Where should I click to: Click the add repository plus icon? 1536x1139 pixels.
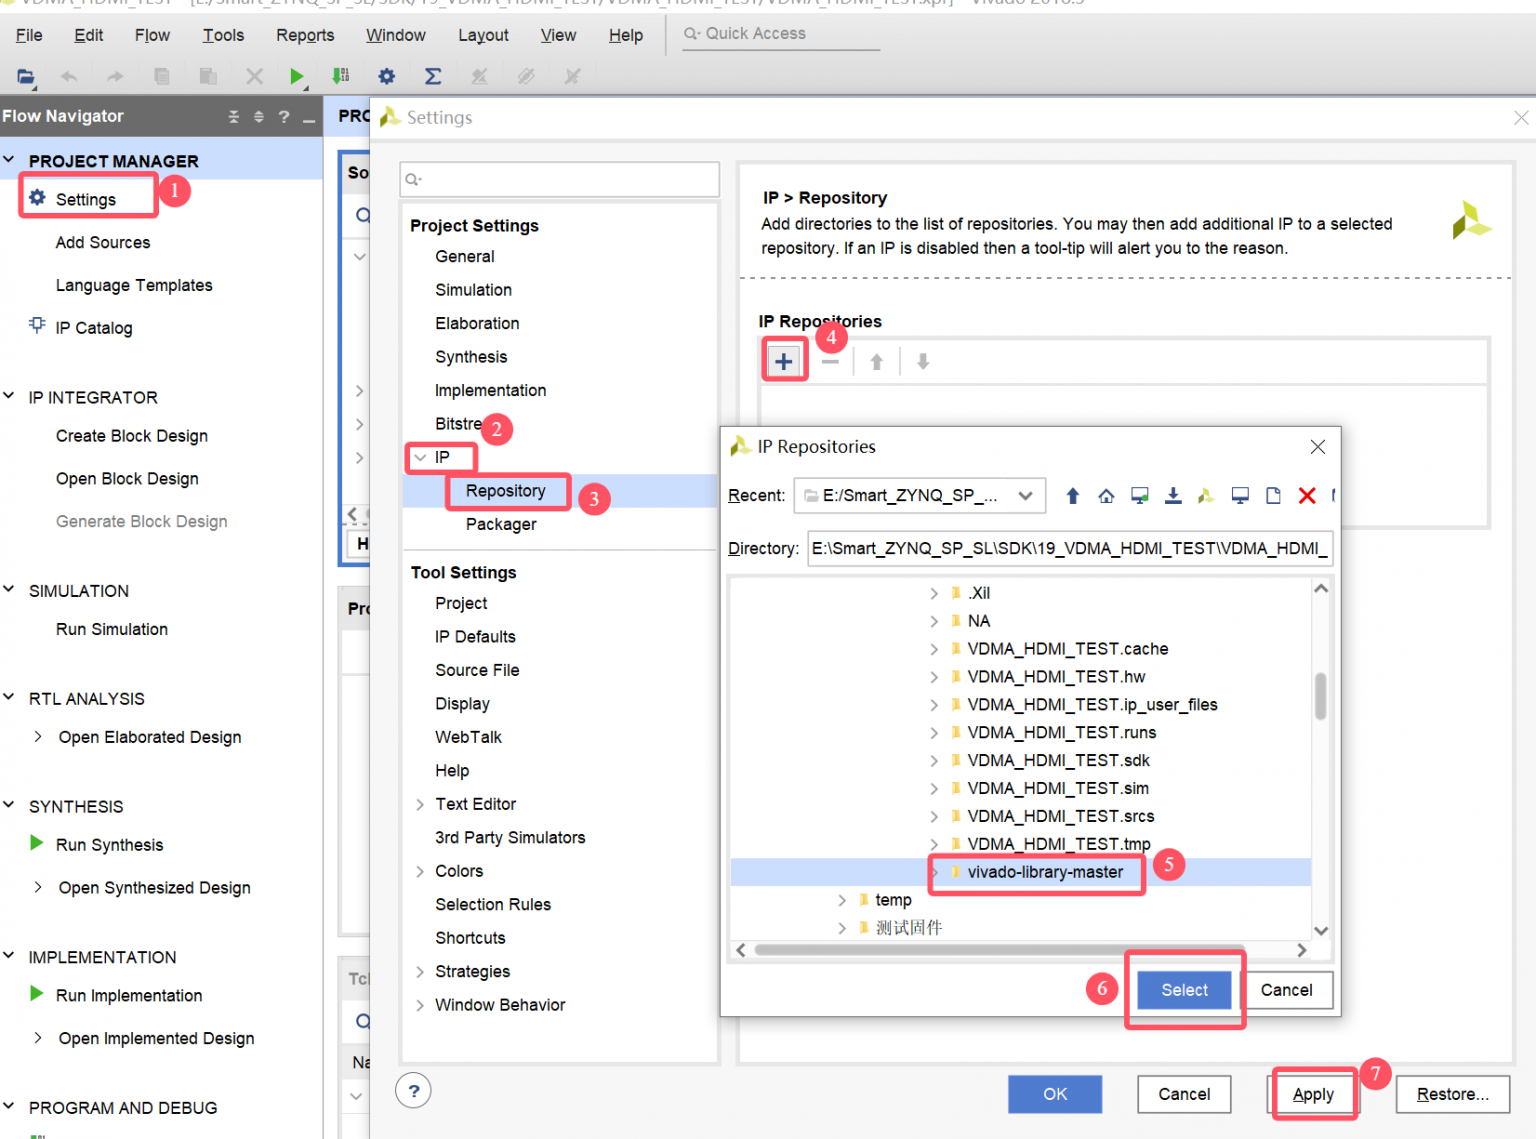[784, 361]
